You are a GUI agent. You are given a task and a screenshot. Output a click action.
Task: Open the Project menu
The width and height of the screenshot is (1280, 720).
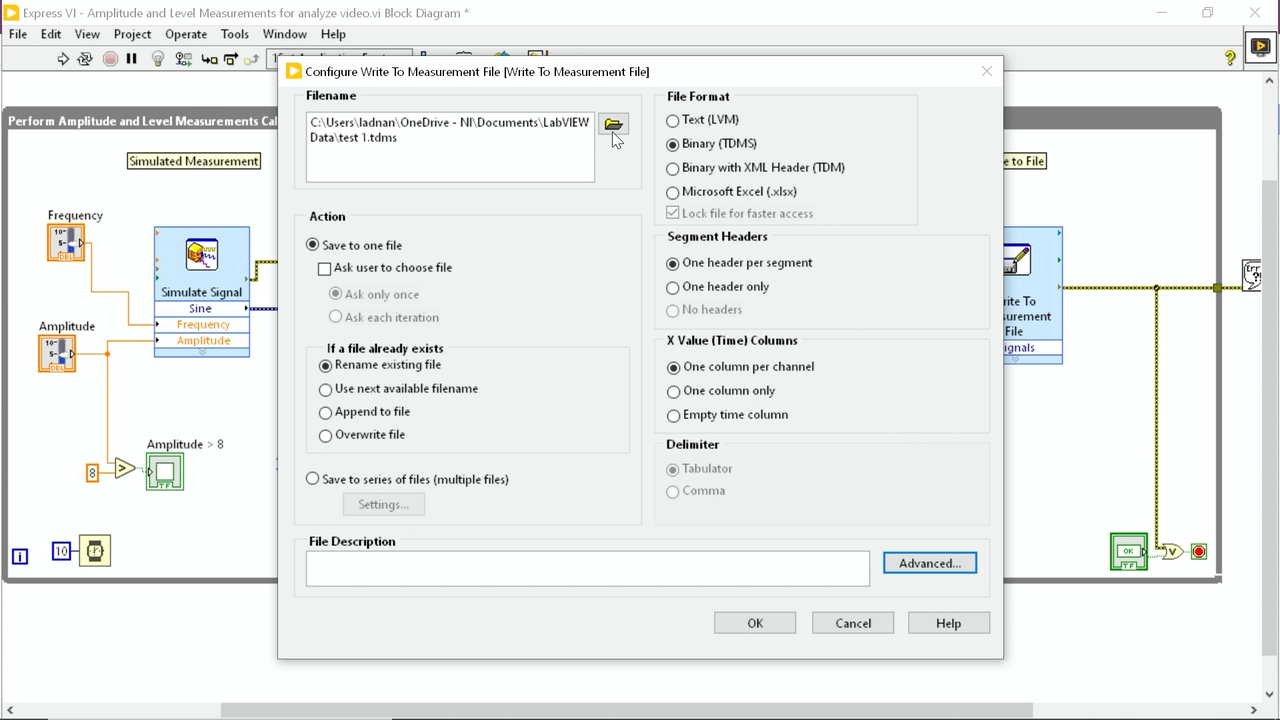point(132,34)
